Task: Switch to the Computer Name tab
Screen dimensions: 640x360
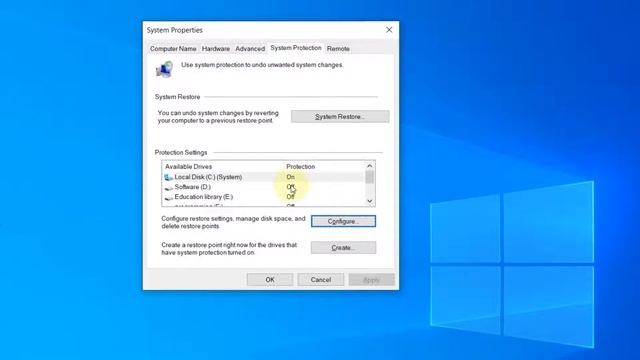Action: point(173,49)
